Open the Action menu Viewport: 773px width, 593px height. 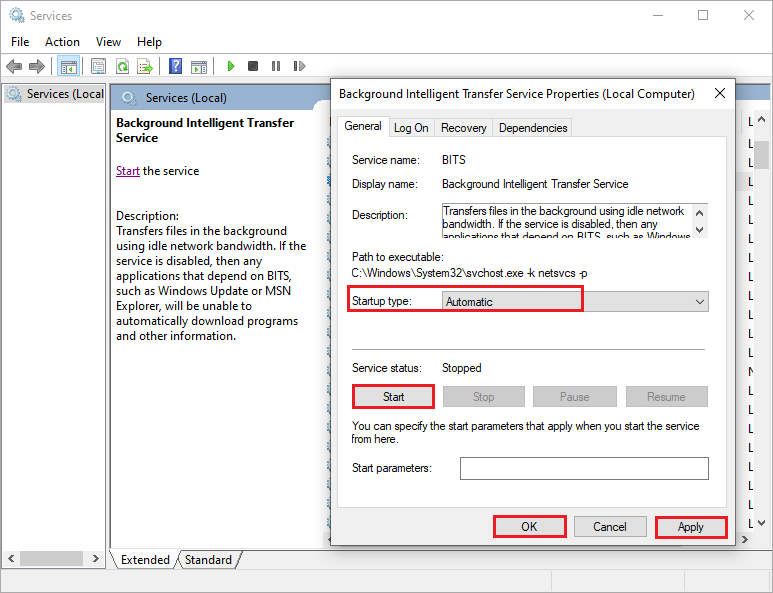[x=62, y=42]
